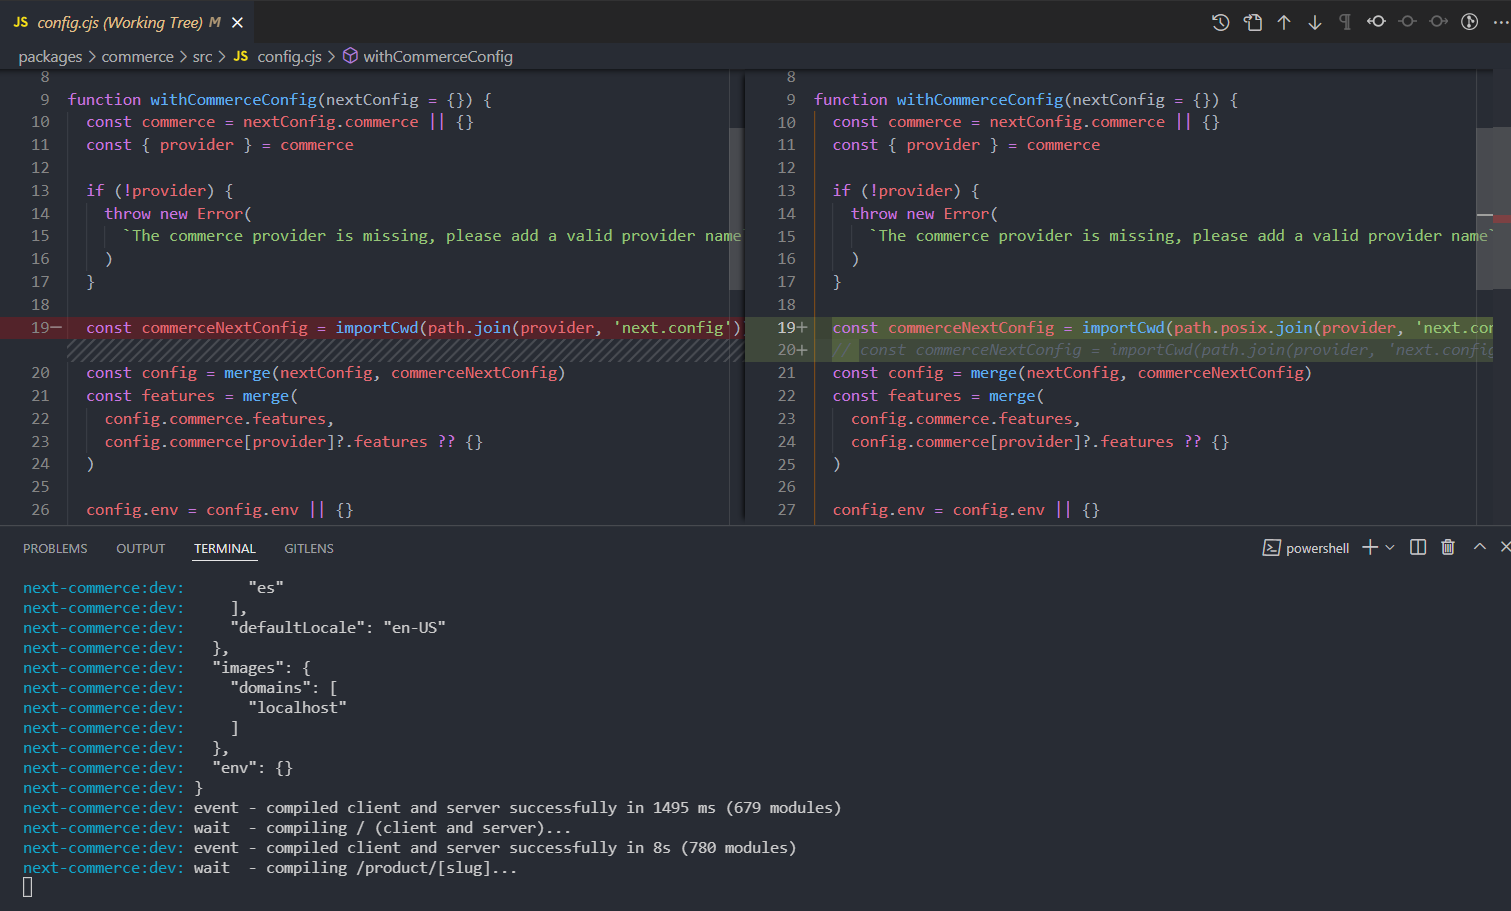Click 'withCommerceConfig' function name in right editor

coord(980,100)
